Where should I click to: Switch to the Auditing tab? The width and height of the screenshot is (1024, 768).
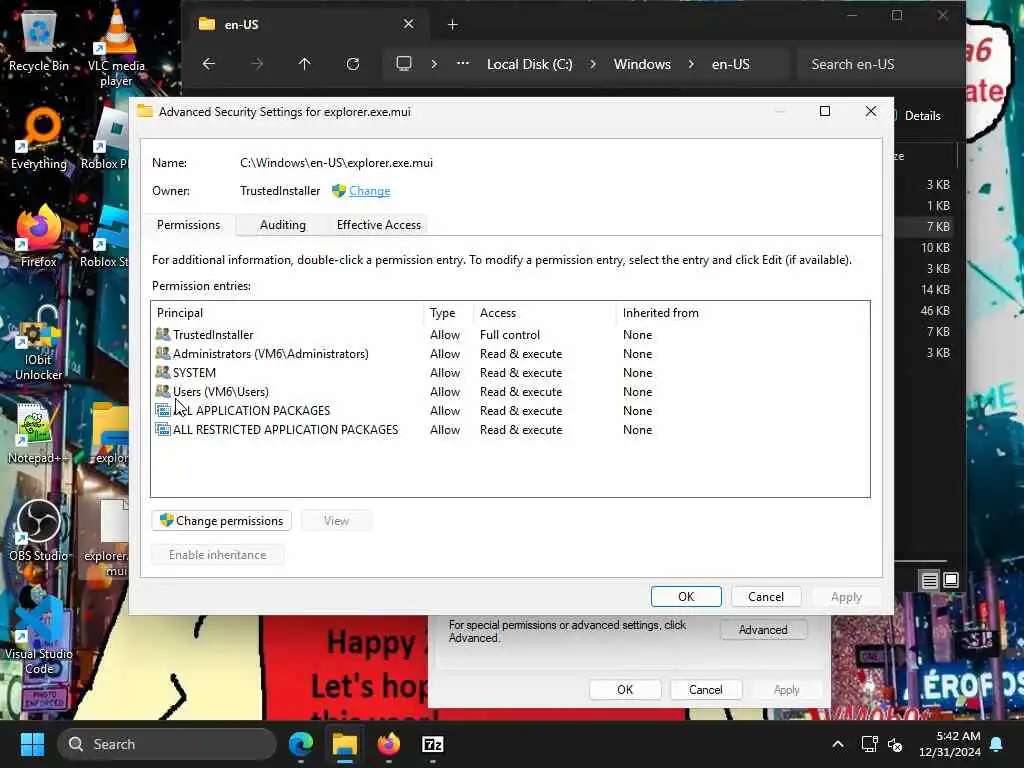pos(282,225)
